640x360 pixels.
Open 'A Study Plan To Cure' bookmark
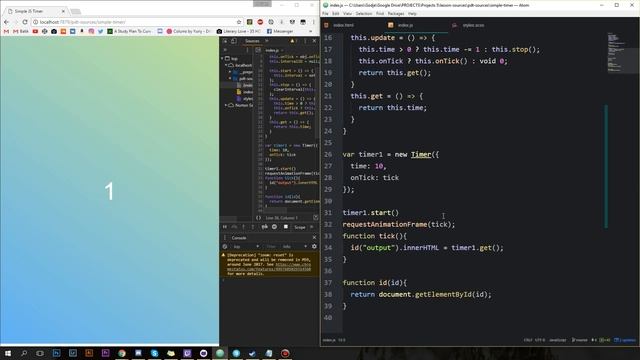click(x=129, y=31)
